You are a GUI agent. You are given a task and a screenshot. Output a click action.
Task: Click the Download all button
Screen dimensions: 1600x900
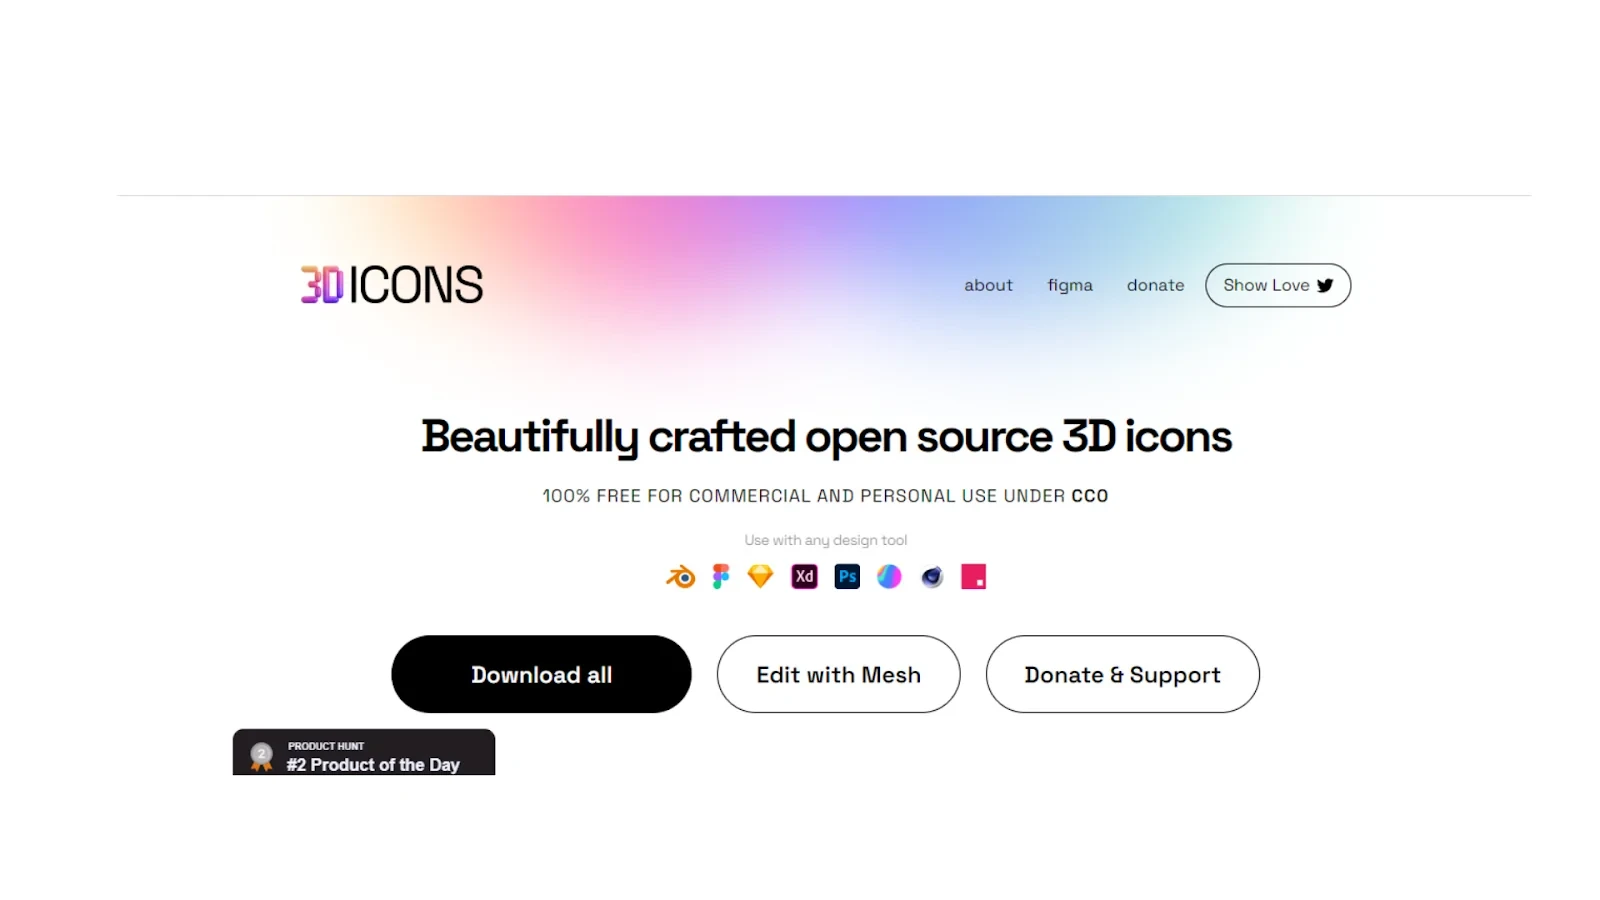coord(541,674)
